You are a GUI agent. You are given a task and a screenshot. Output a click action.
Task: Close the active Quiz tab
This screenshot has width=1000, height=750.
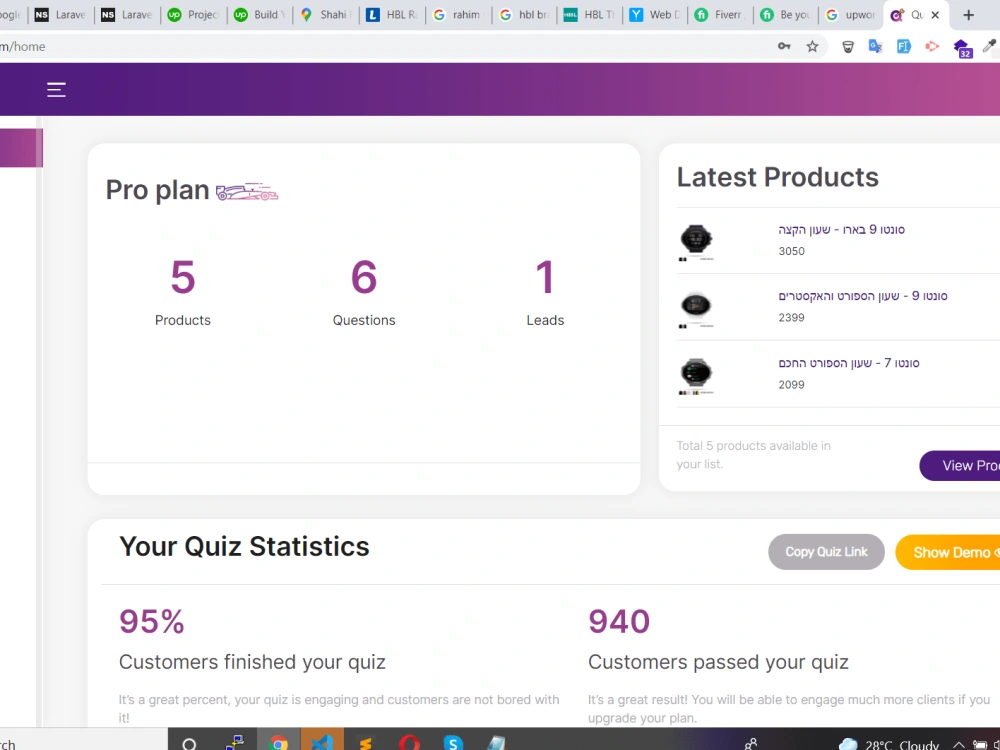point(935,15)
